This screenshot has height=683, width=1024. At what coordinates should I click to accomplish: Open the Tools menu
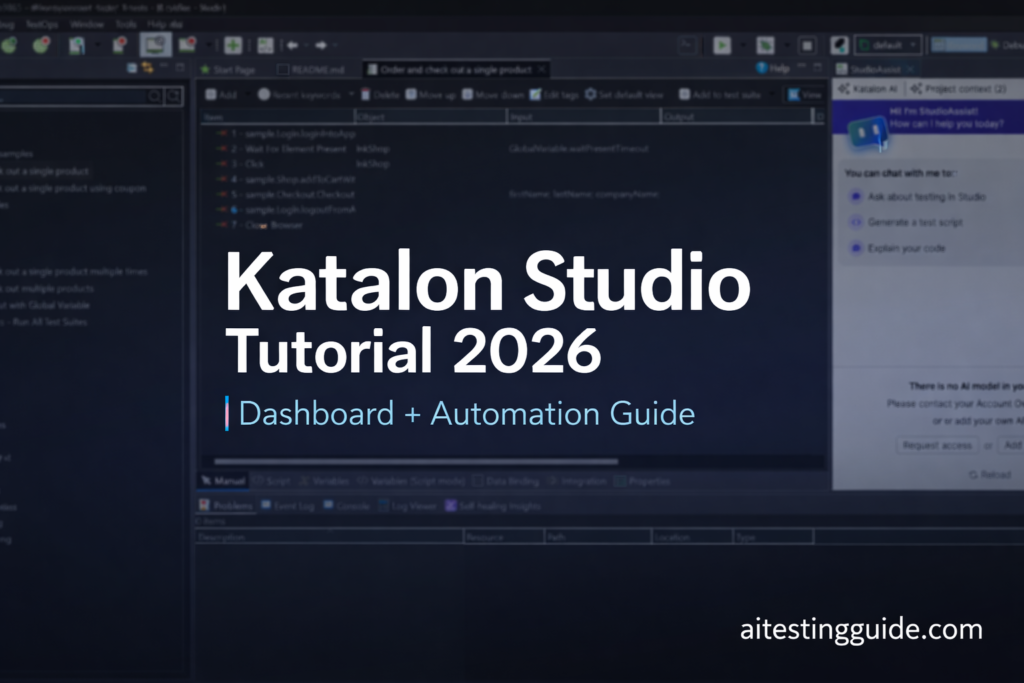pos(126,23)
